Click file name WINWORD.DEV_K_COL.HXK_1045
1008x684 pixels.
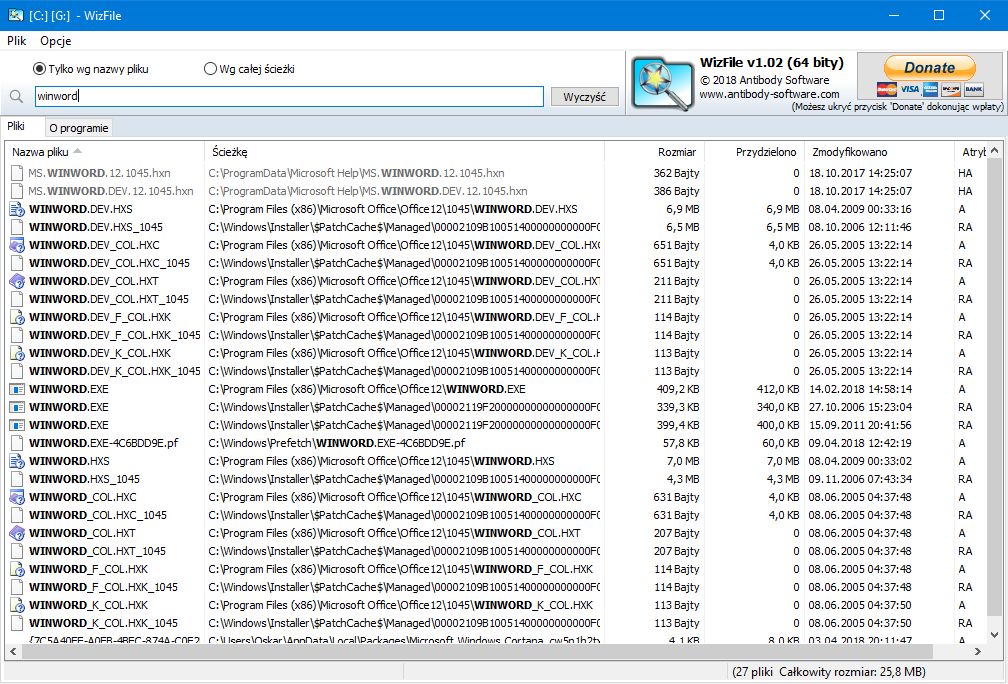tap(114, 371)
